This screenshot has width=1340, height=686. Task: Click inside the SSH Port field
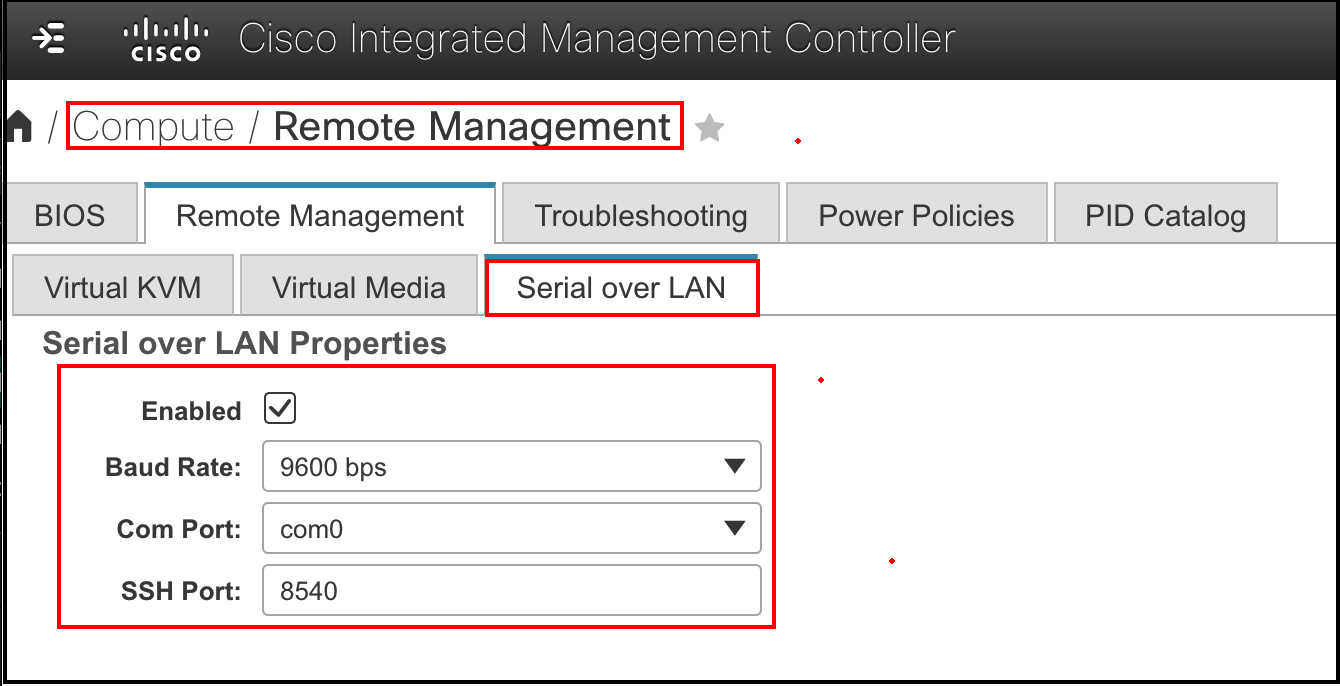point(511,590)
